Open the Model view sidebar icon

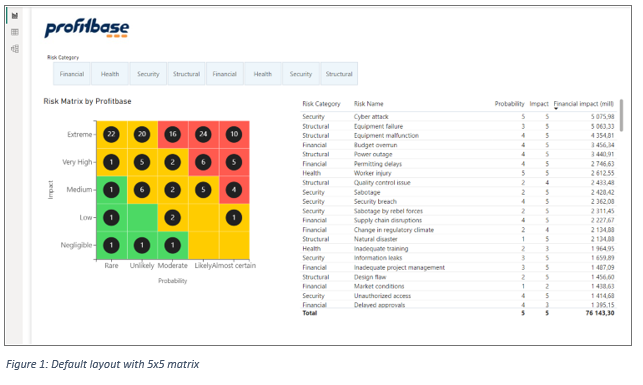pos(15,49)
